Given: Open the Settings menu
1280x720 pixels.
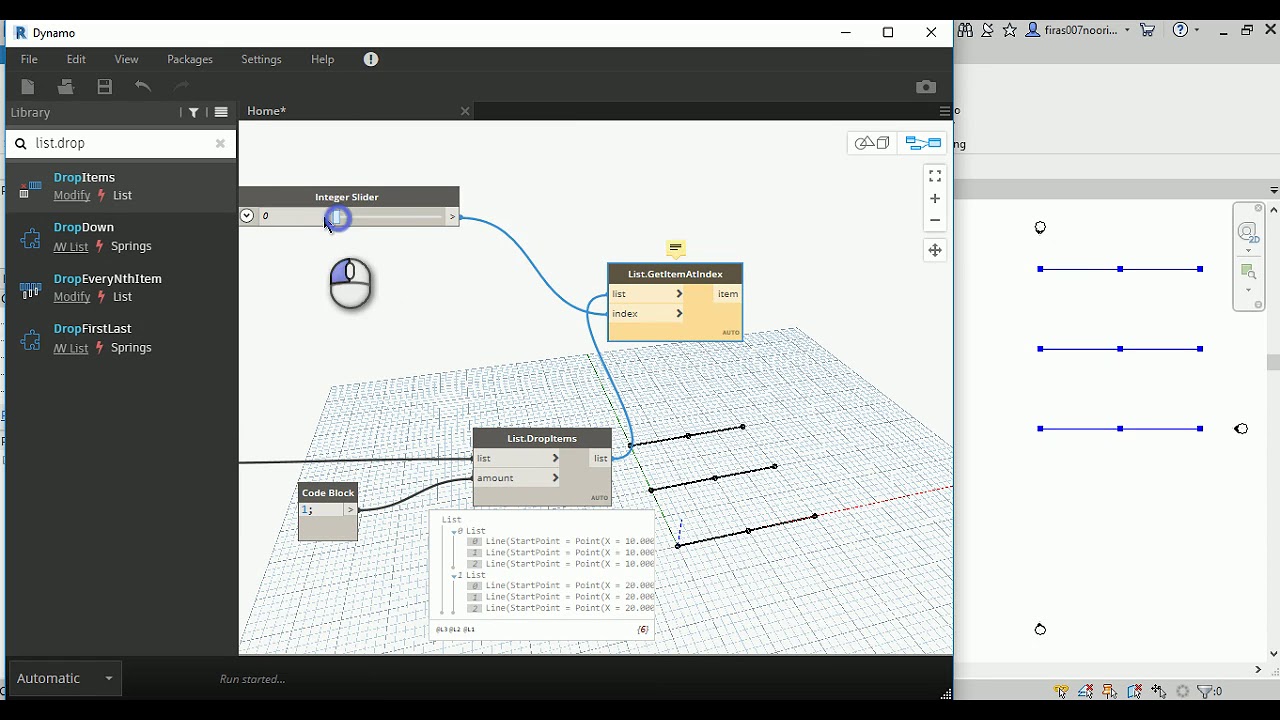Looking at the screenshot, I should coord(261,59).
